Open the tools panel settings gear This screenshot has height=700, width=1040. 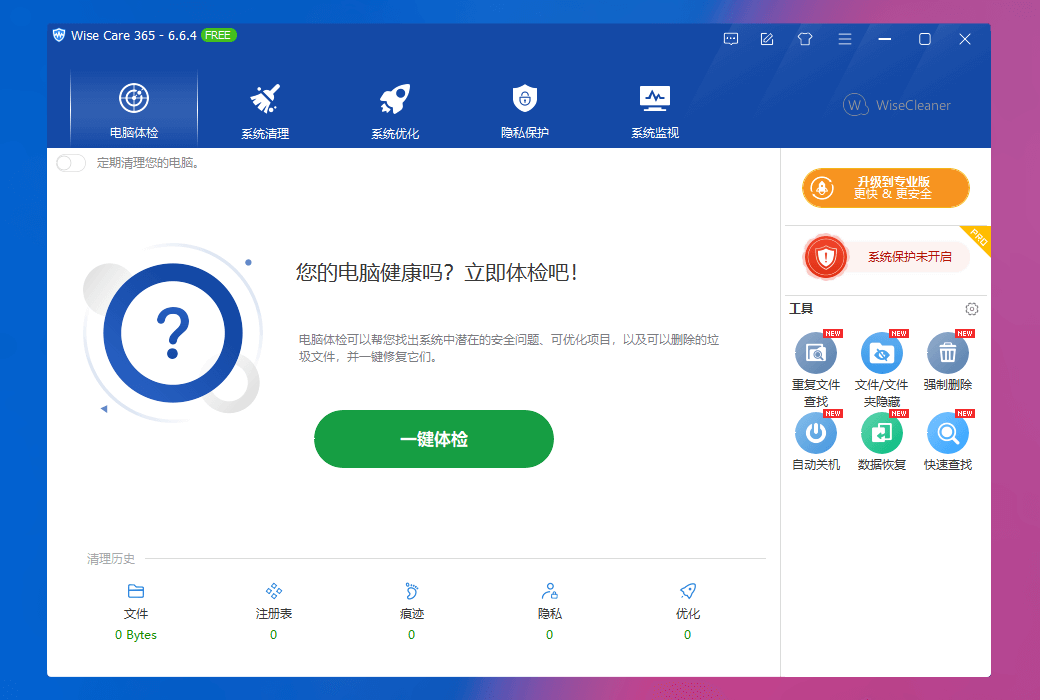(x=971, y=309)
